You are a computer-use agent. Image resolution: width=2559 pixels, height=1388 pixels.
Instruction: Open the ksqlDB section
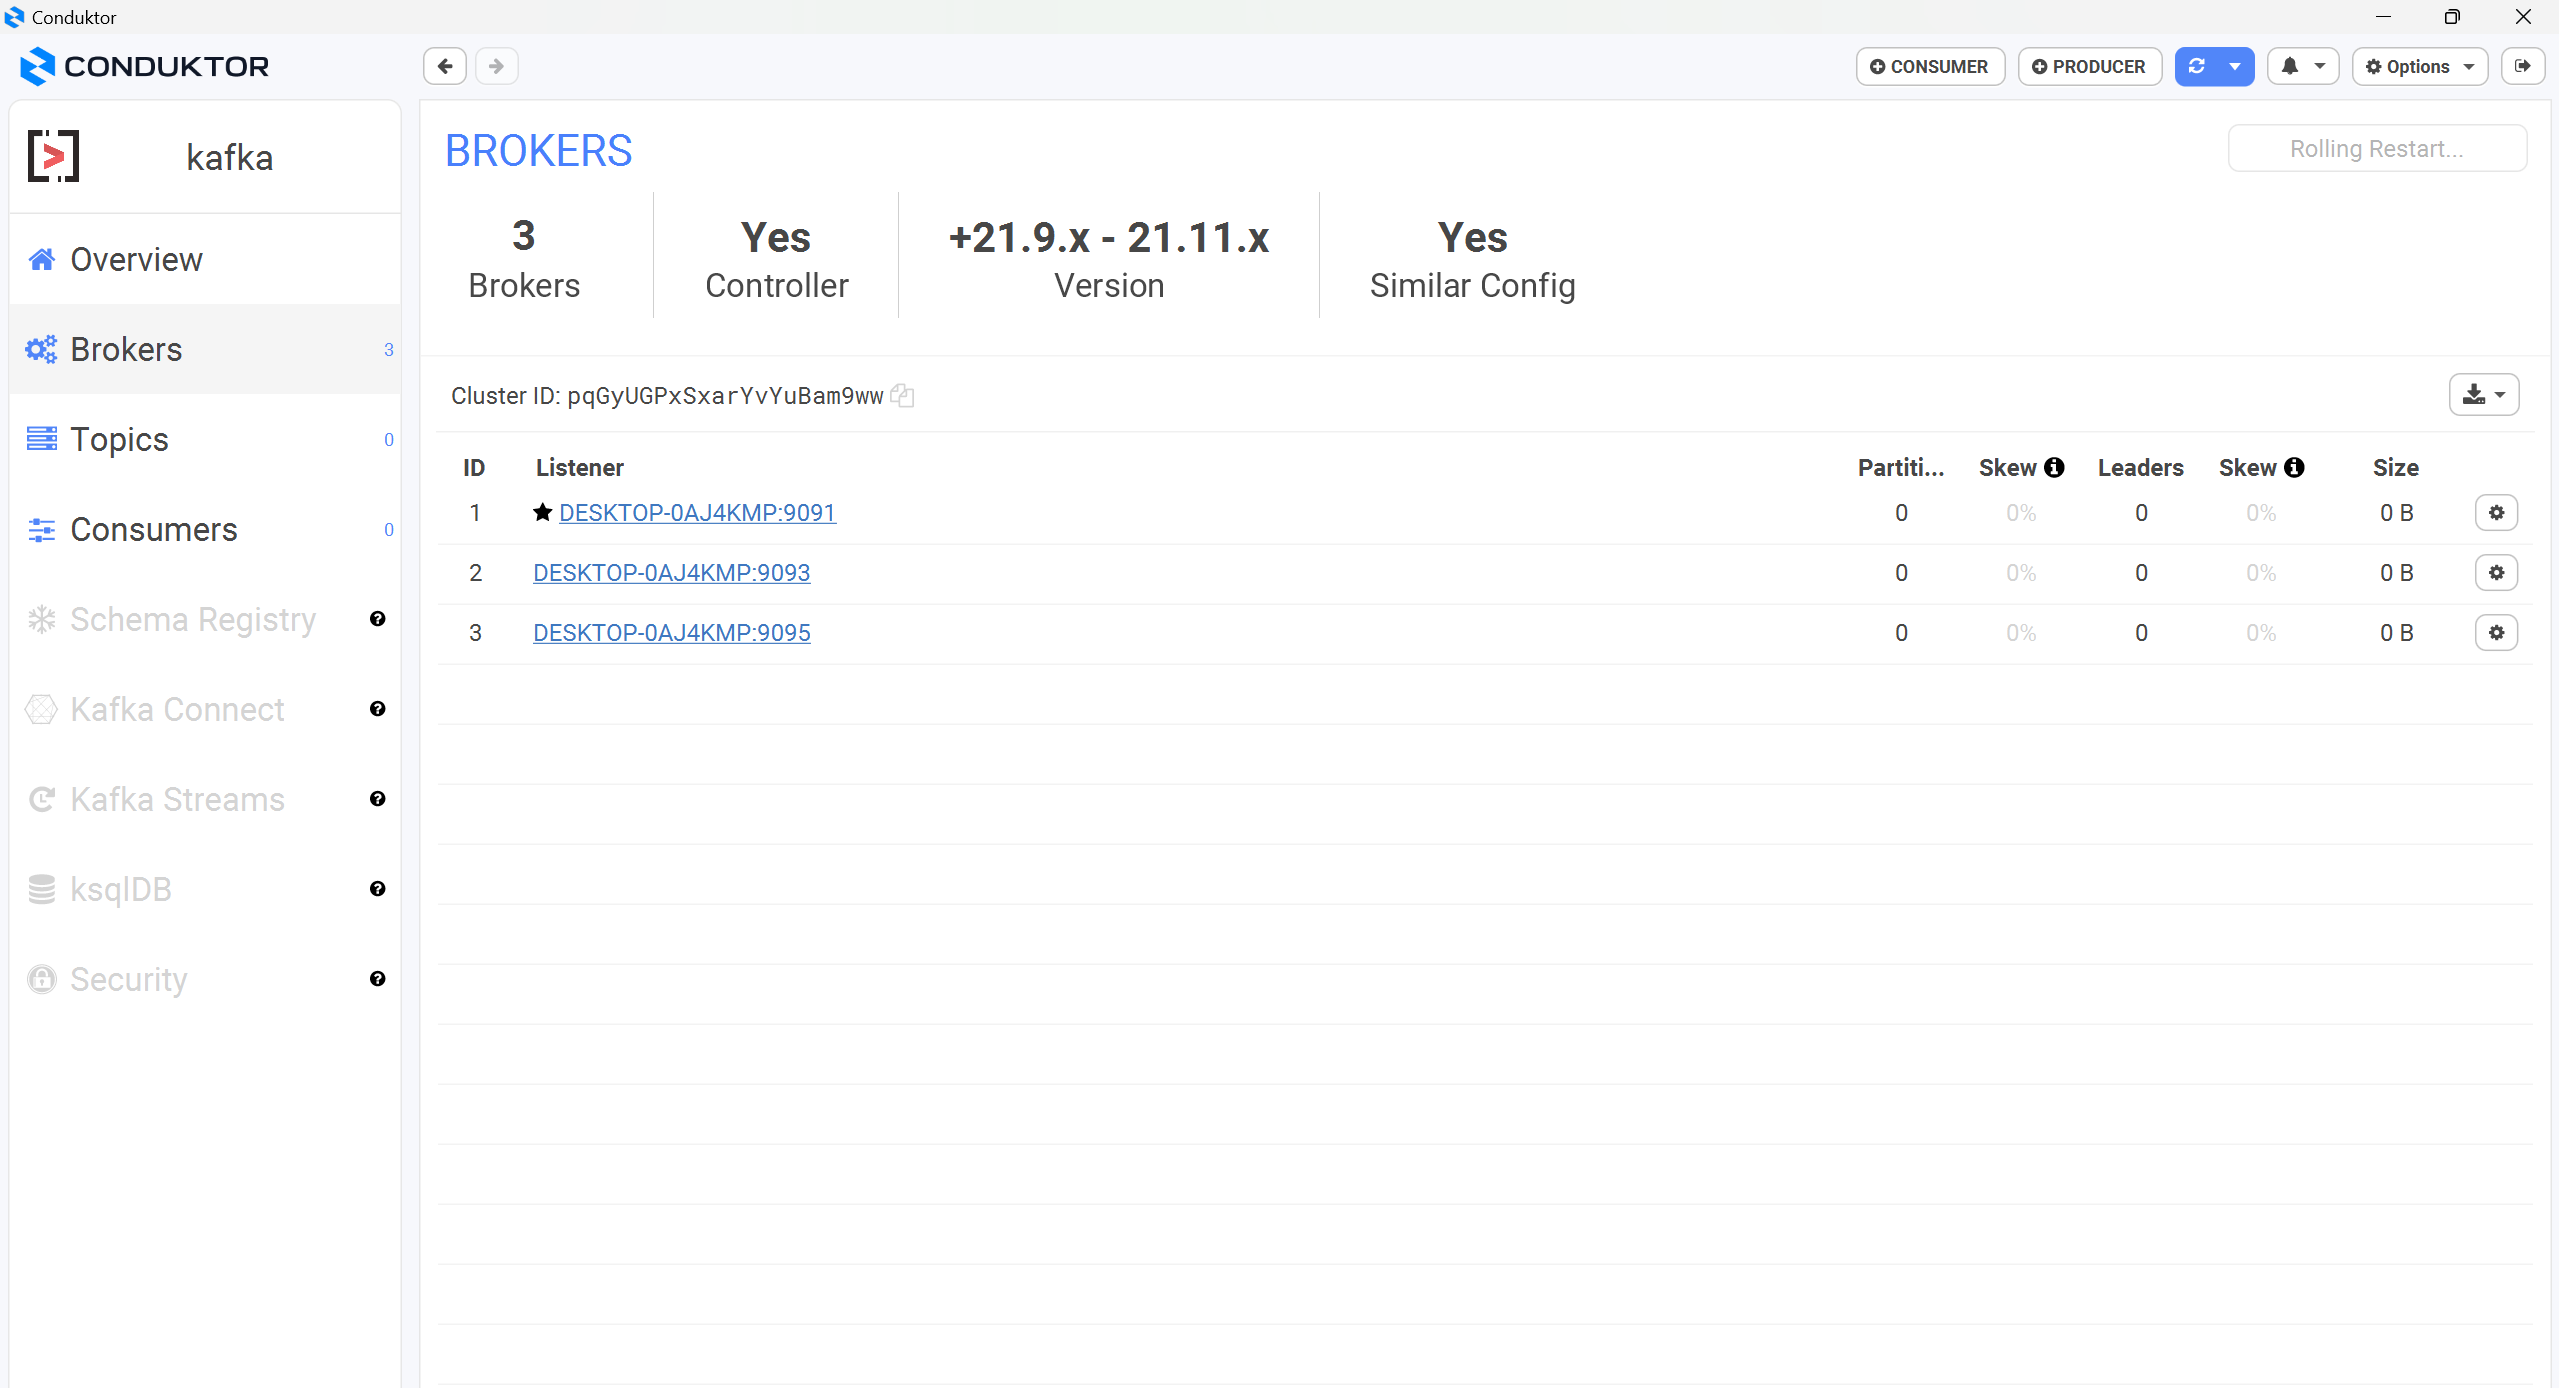(x=121, y=889)
